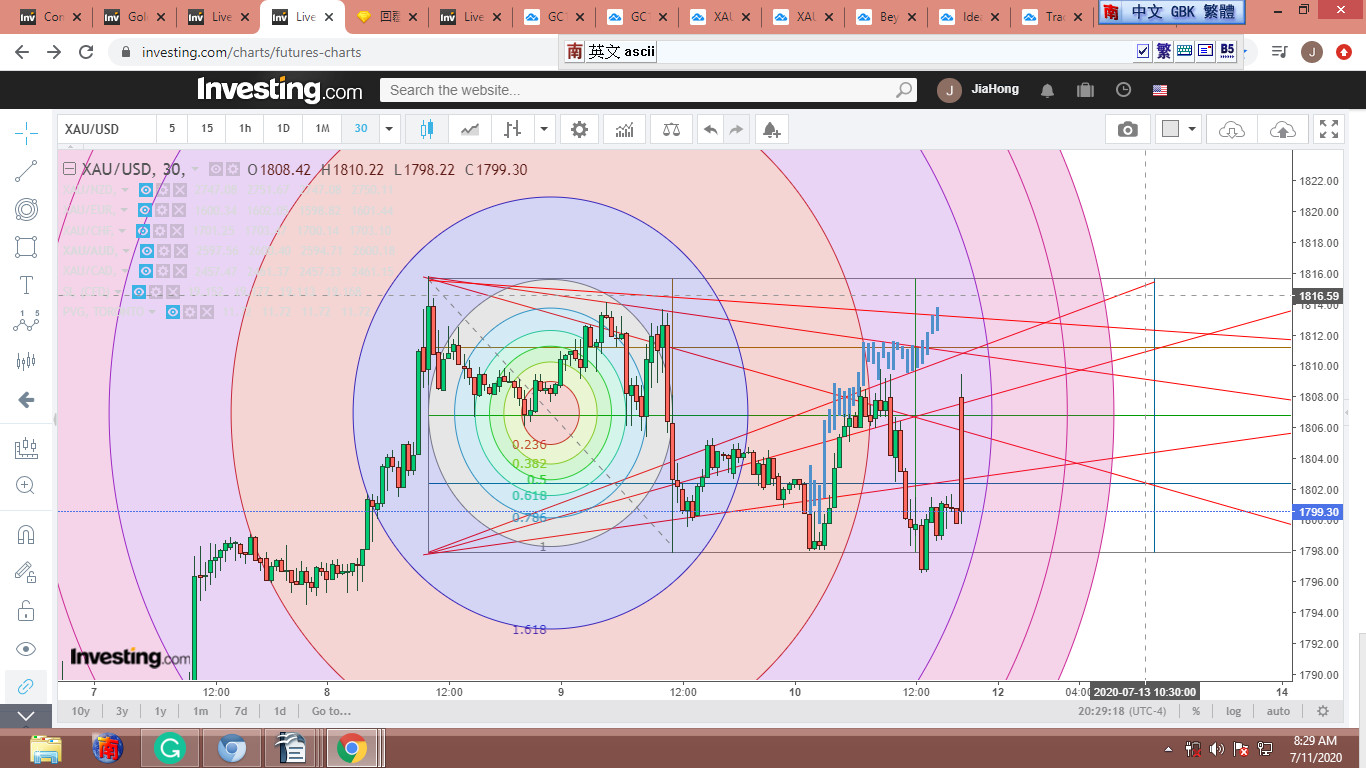Click the compare symbols scale icon
This screenshot has width=1366, height=768.
(x=671, y=129)
